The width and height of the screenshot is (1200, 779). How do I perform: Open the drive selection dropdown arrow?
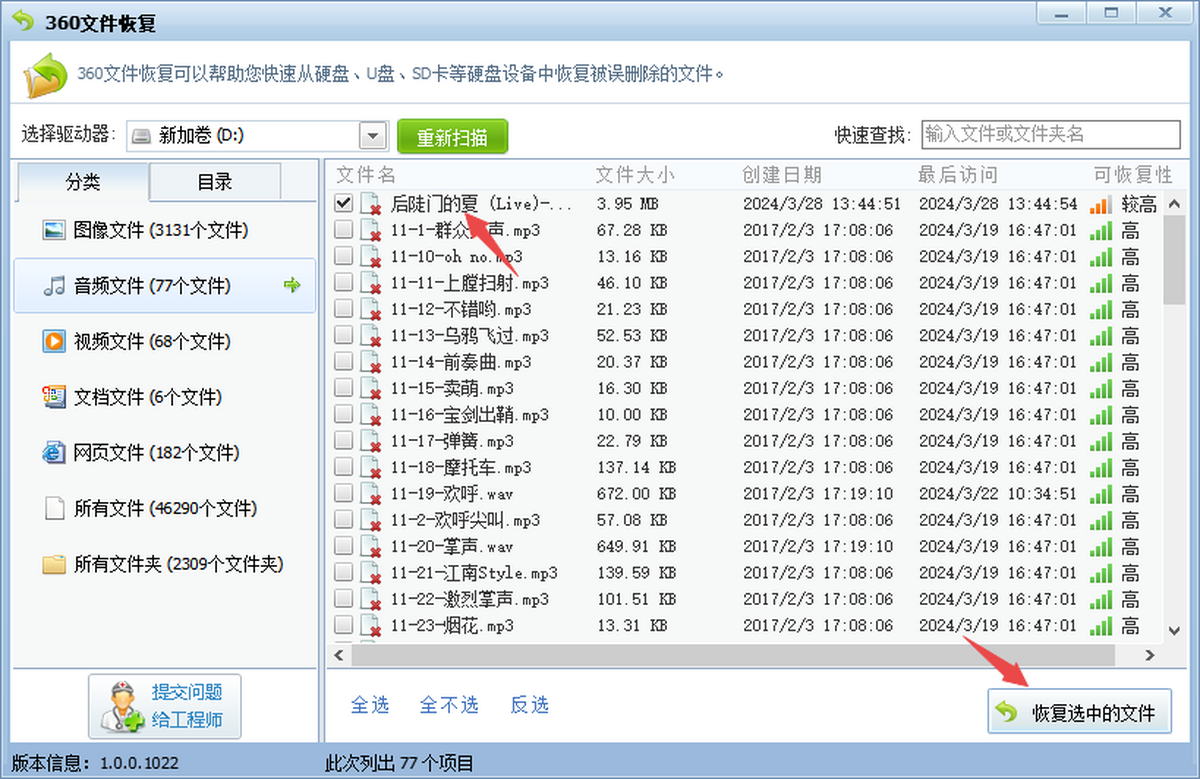click(x=373, y=135)
